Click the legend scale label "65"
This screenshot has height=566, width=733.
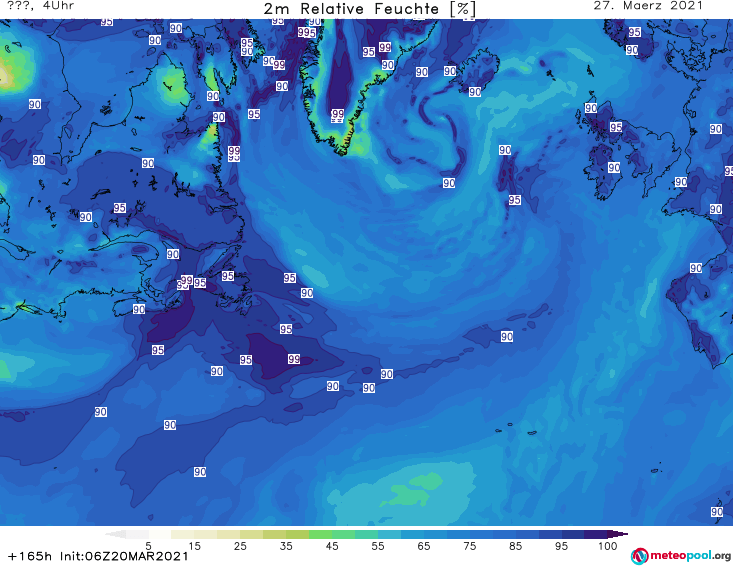point(424,546)
